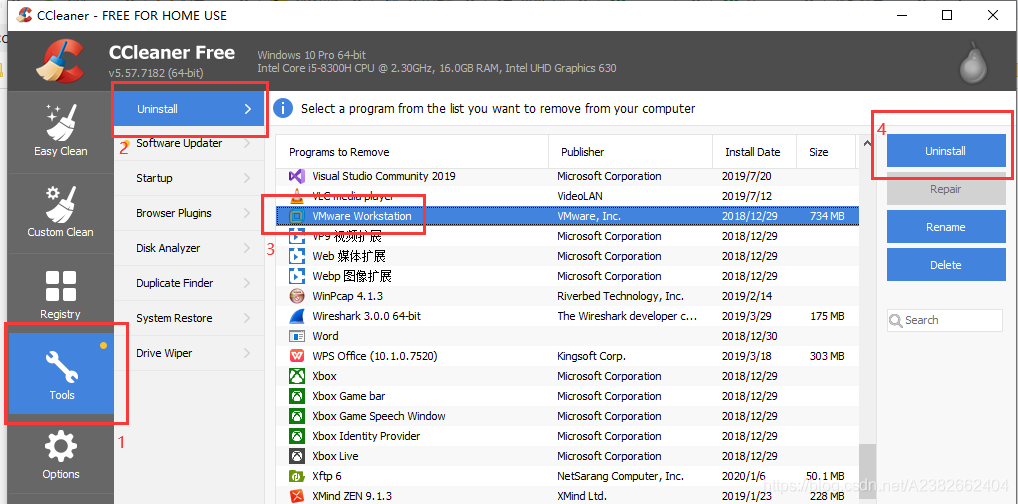
Task: Click the search magnifier icon
Action: pyautogui.click(x=896, y=320)
